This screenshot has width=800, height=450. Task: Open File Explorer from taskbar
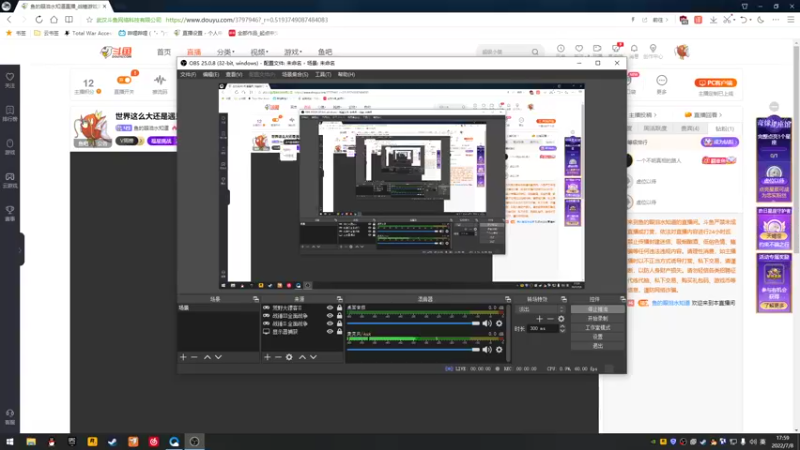[31, 442]
